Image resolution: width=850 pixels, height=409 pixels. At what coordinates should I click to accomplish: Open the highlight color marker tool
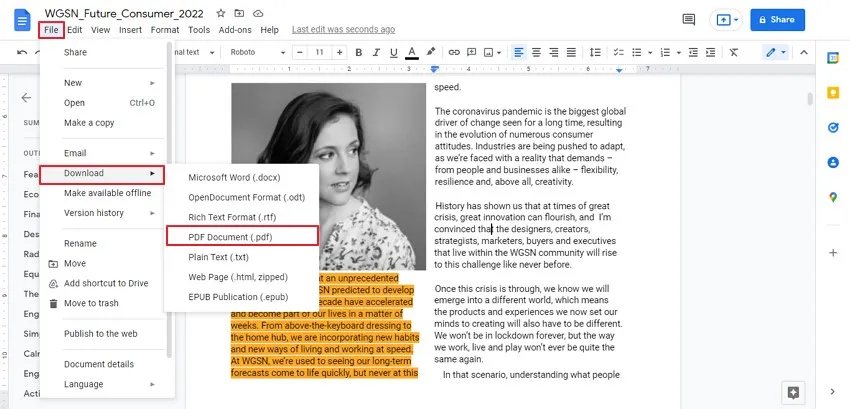(x=431, y=53)
